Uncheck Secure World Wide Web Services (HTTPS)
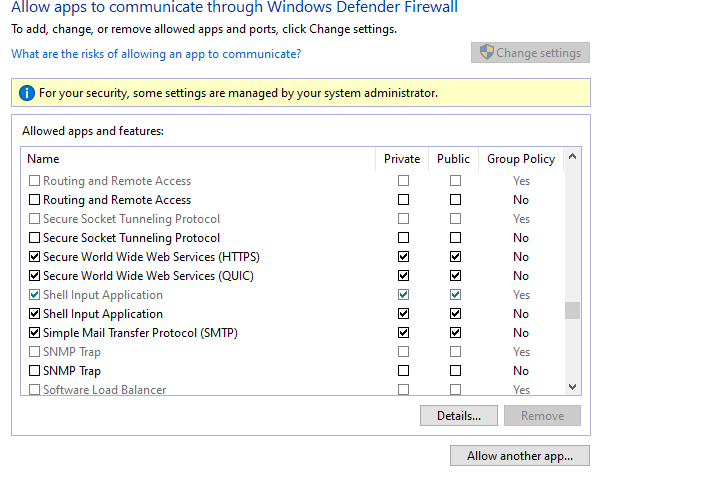This screenshot has height=492, width=709. pos(35,257)
